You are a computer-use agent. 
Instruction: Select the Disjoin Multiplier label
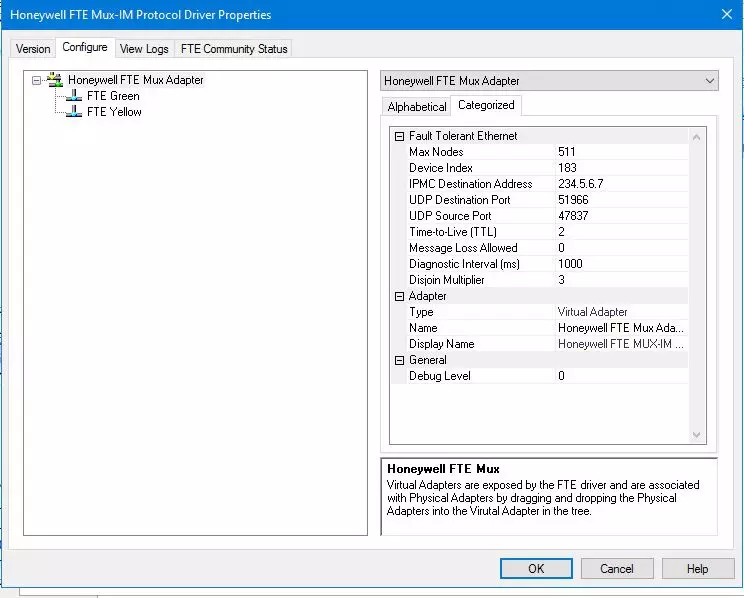pos(446,280)
